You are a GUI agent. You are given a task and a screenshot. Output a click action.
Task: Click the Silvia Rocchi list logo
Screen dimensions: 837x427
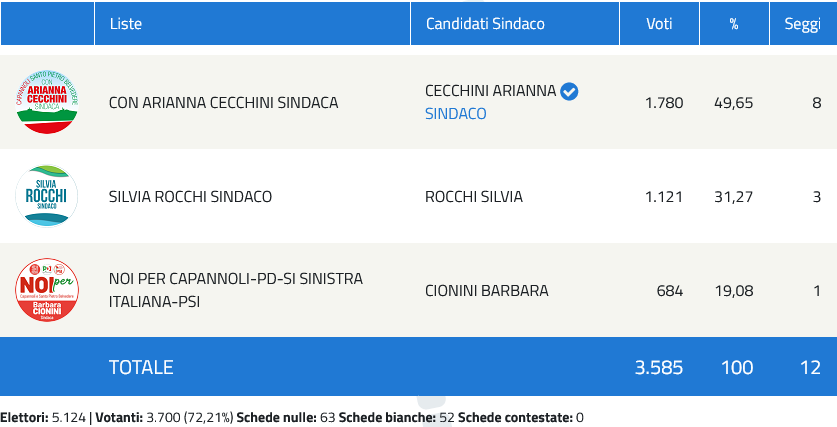click(47, 196)
